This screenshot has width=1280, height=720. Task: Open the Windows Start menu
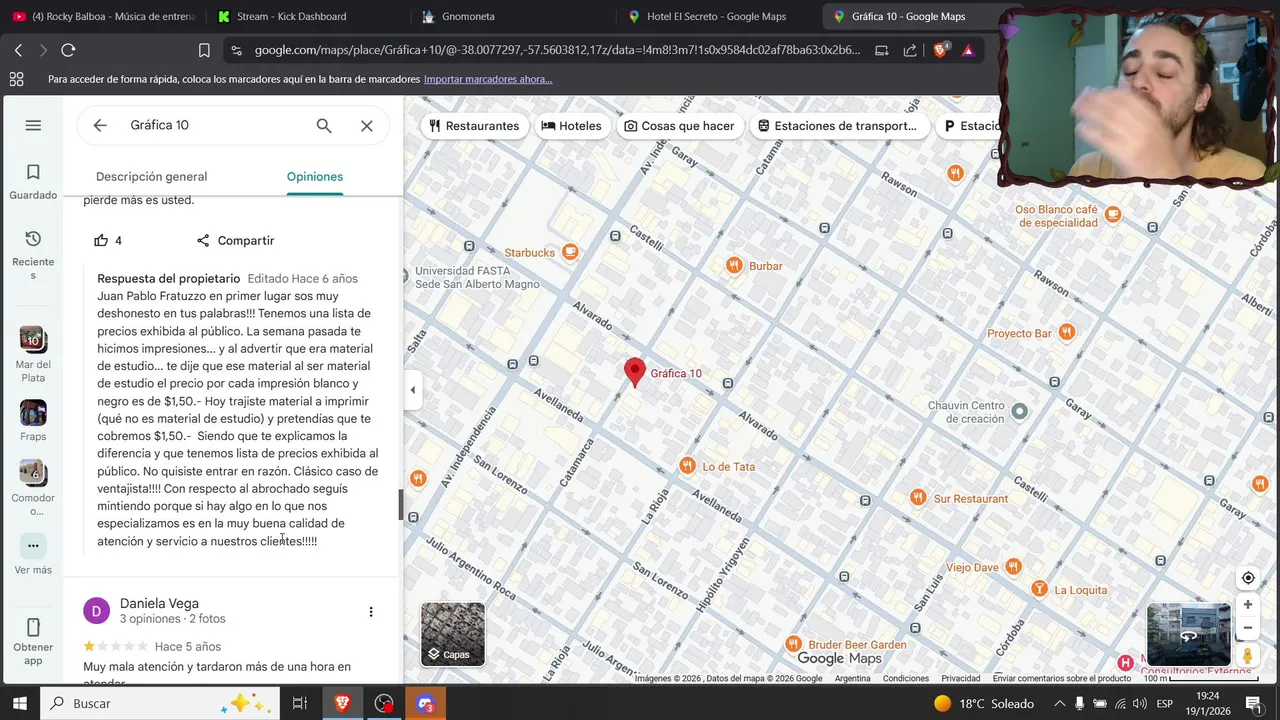click(x=19, y=703)
